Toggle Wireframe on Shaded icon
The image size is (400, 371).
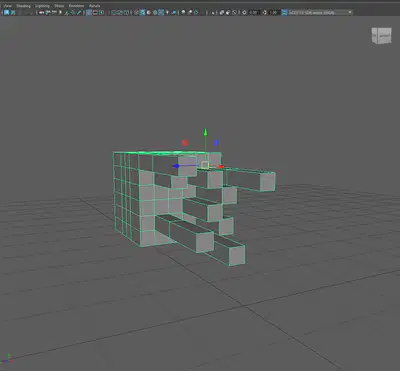tap(155, 12)
